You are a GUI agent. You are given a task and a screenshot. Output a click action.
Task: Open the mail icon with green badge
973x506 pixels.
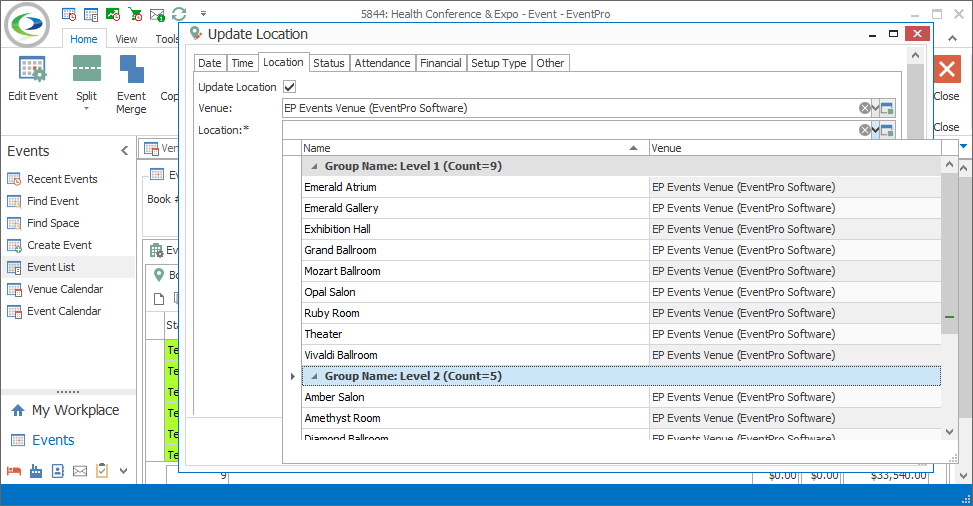point(157,14)
